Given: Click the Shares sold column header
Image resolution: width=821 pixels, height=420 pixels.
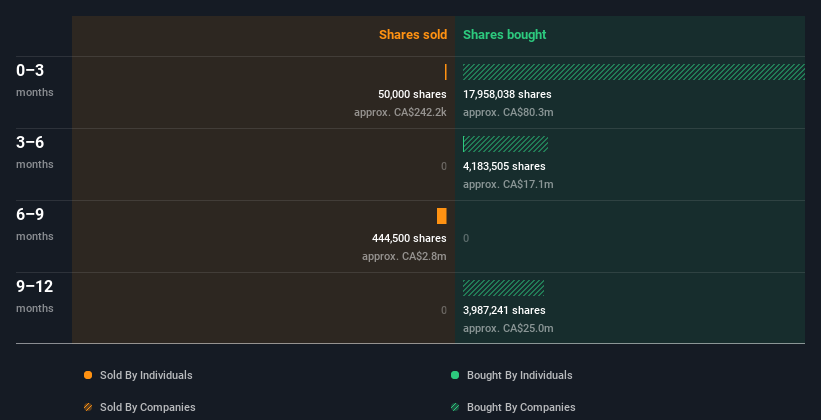Looking at the screenshot, I should 413,35.
